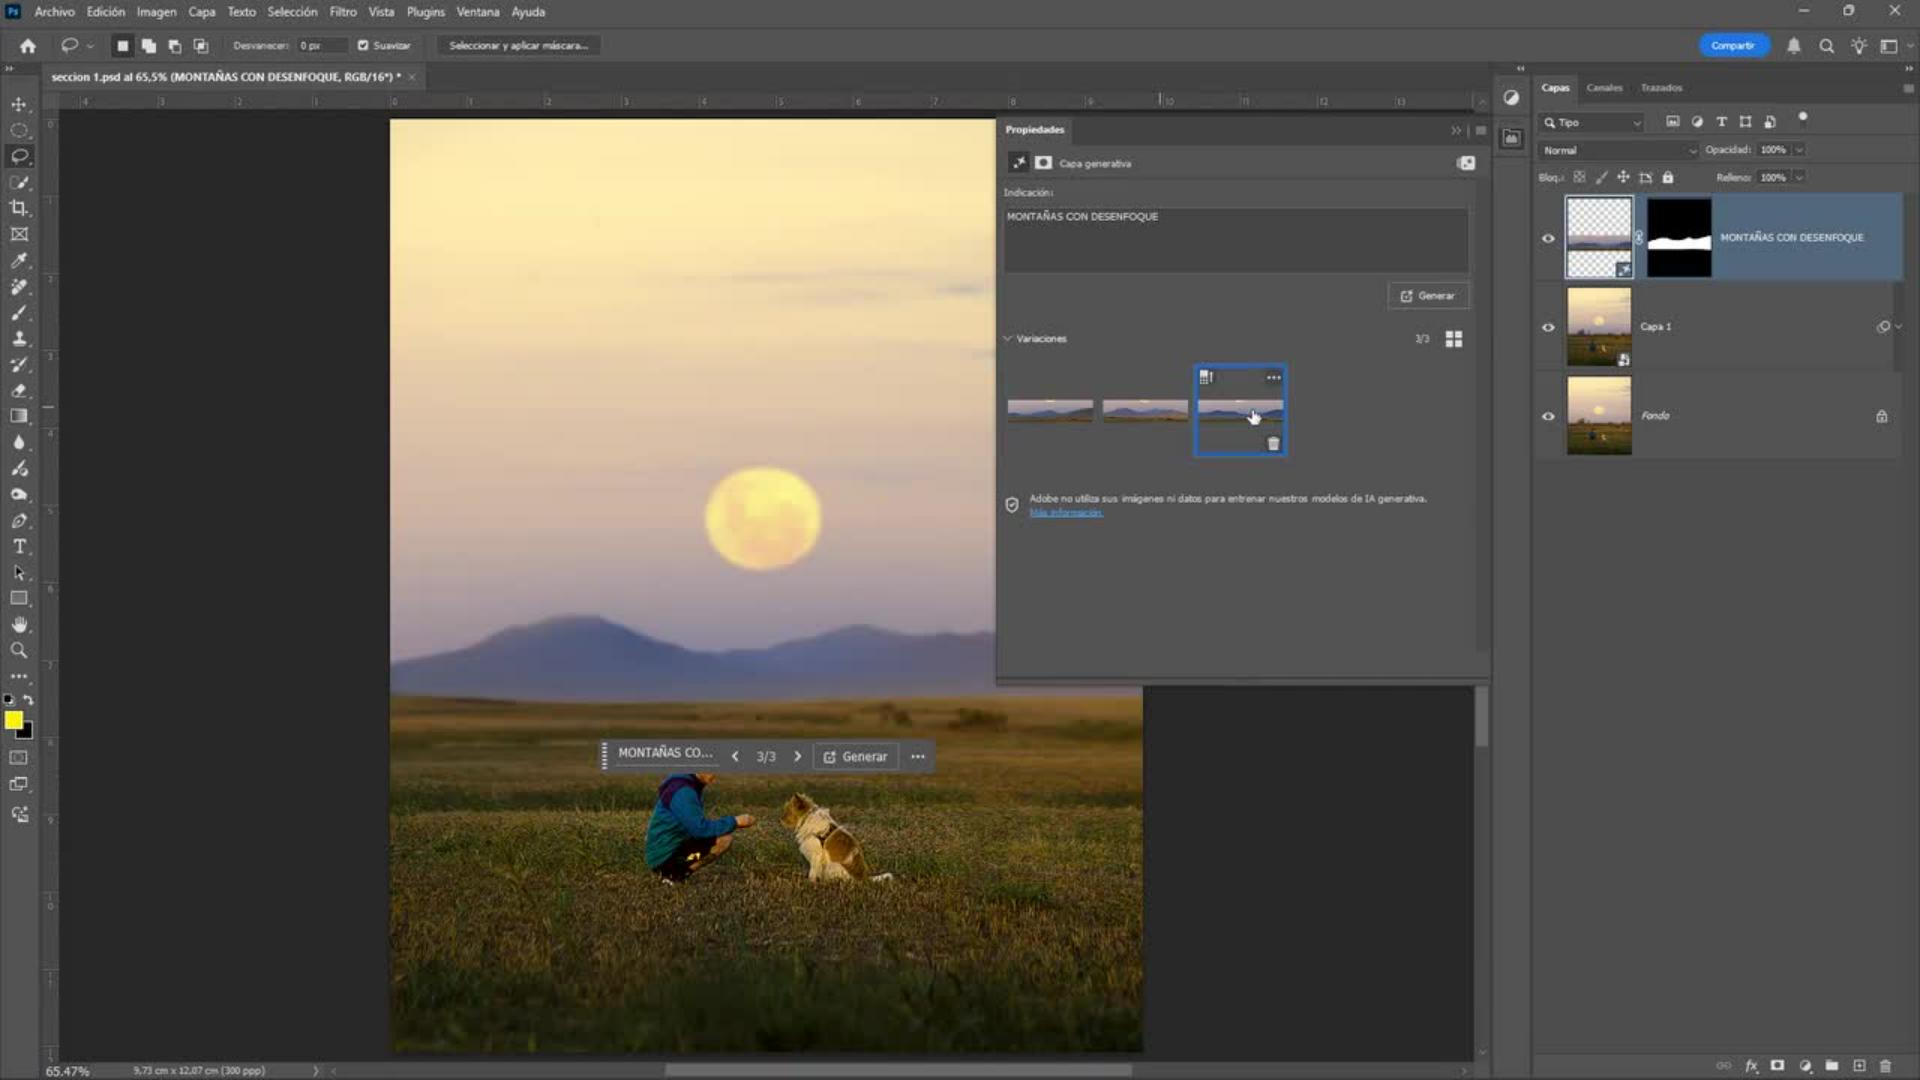This screenshot has height=1080, width=1920.
Task: Select the first variation thumbnail
Action: coord(1050,410)
